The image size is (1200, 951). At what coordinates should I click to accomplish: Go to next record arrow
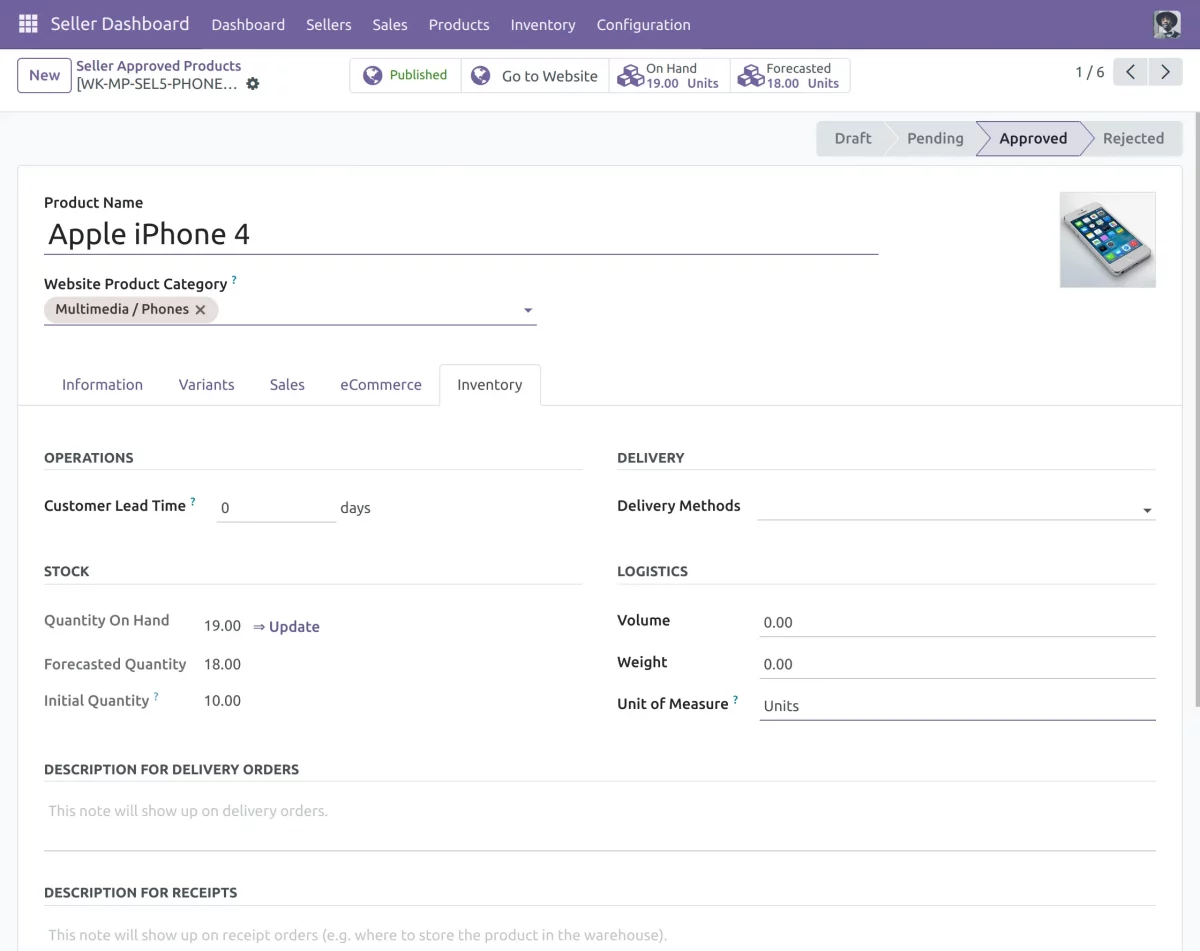[1165, 72]
